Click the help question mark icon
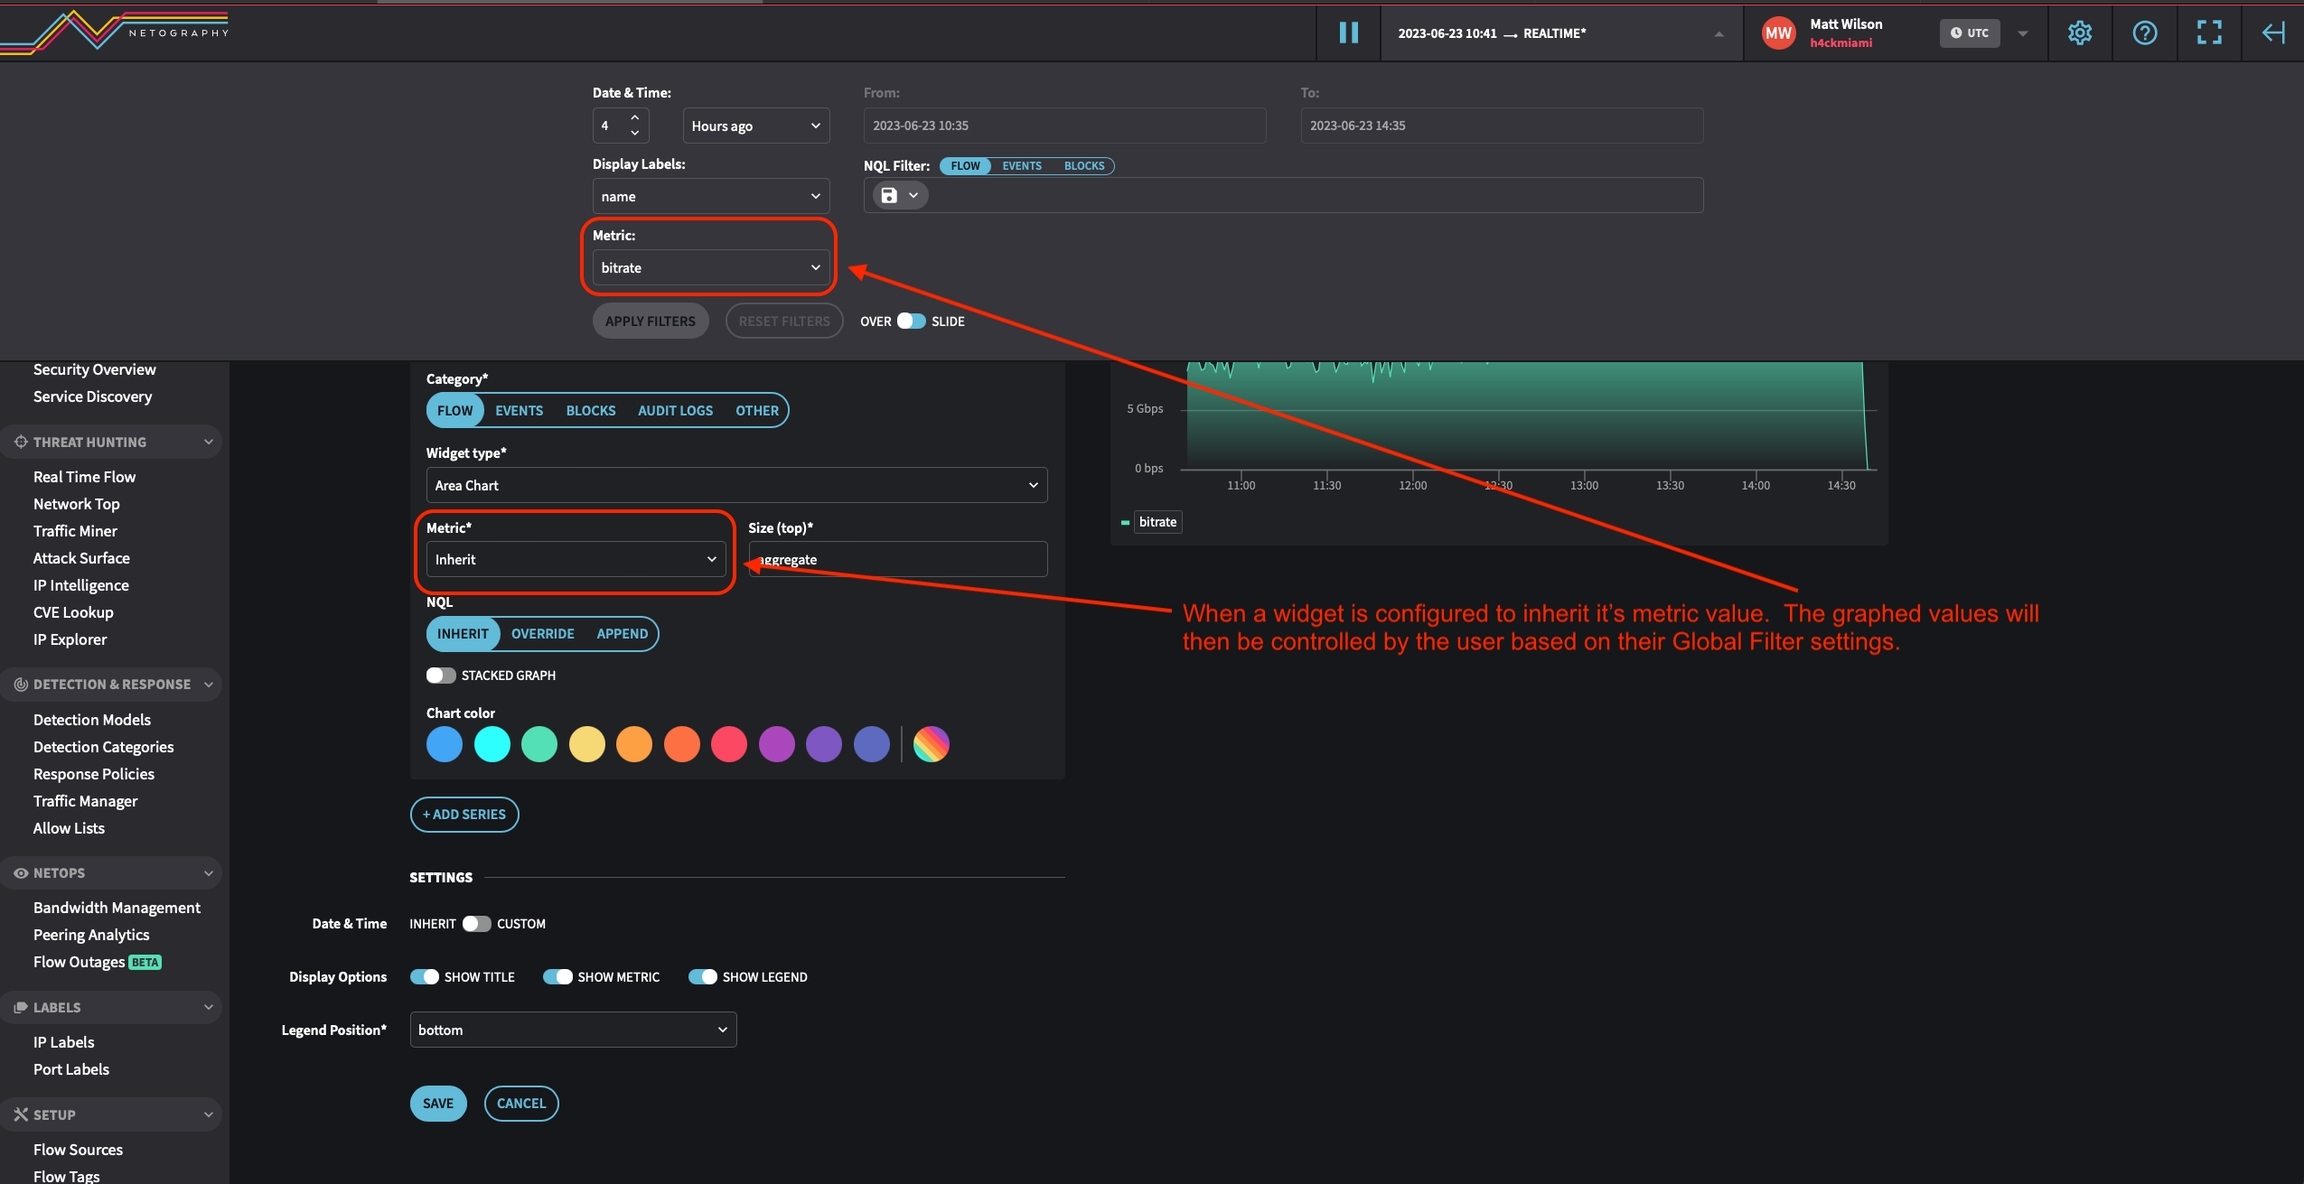The height and width of the screenshot is (1184, 2304). click(x=2144, y=33)
